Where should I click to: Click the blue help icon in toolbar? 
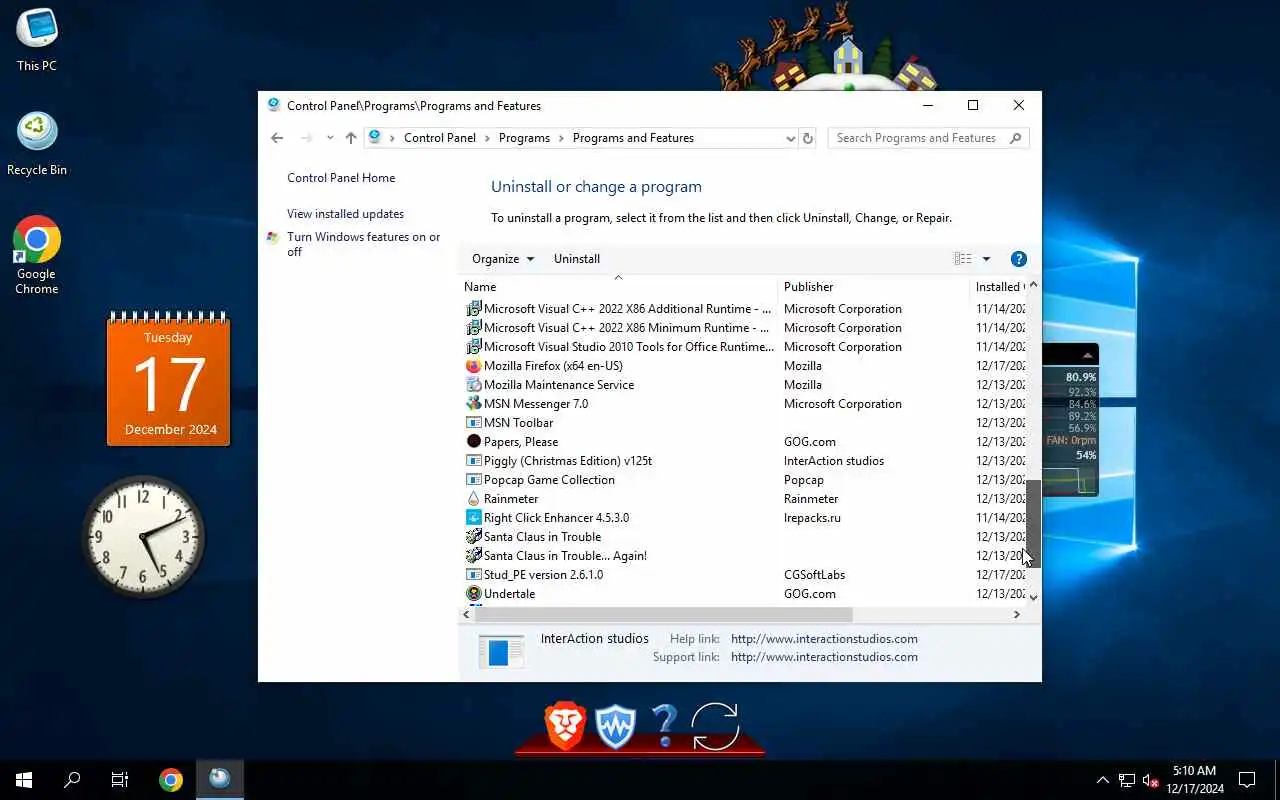pyautogui.click(x=1019, y=259)
